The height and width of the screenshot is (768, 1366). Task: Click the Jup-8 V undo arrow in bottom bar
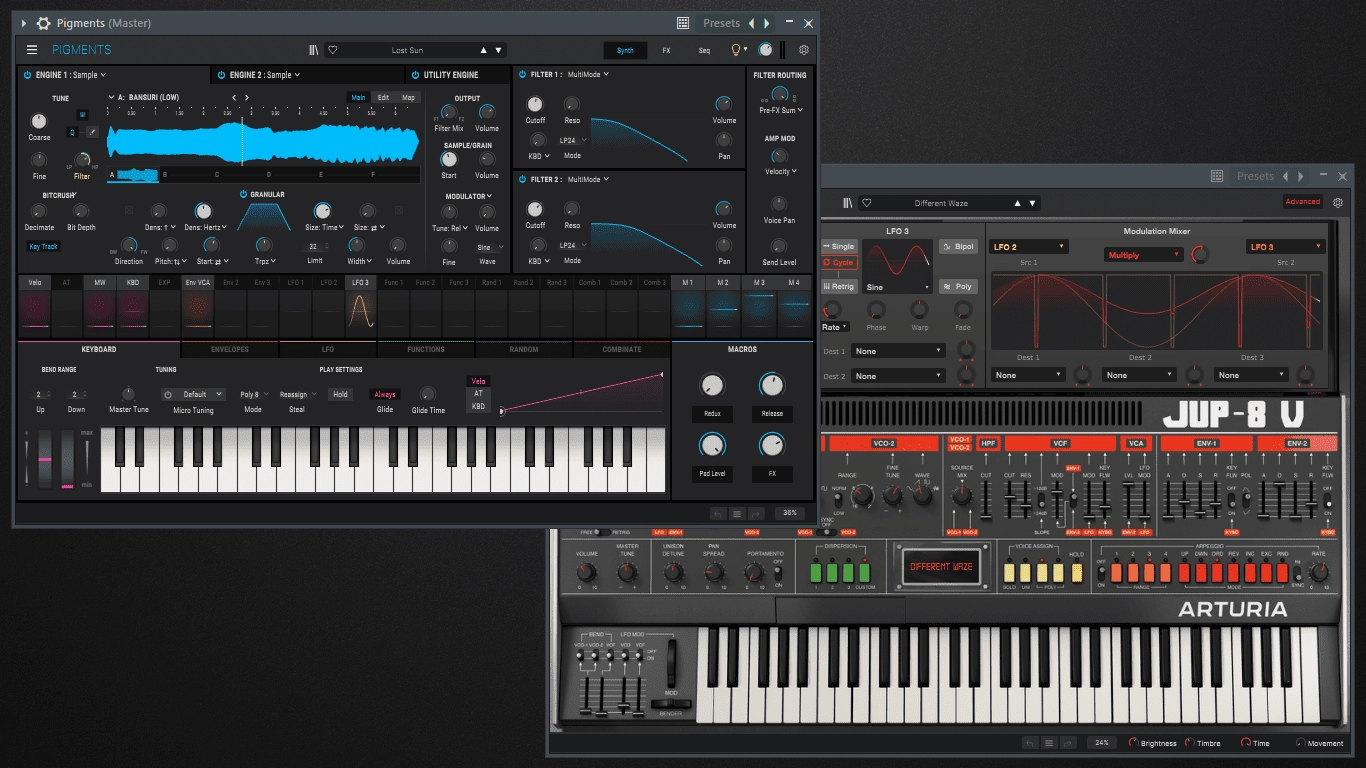1029,743
